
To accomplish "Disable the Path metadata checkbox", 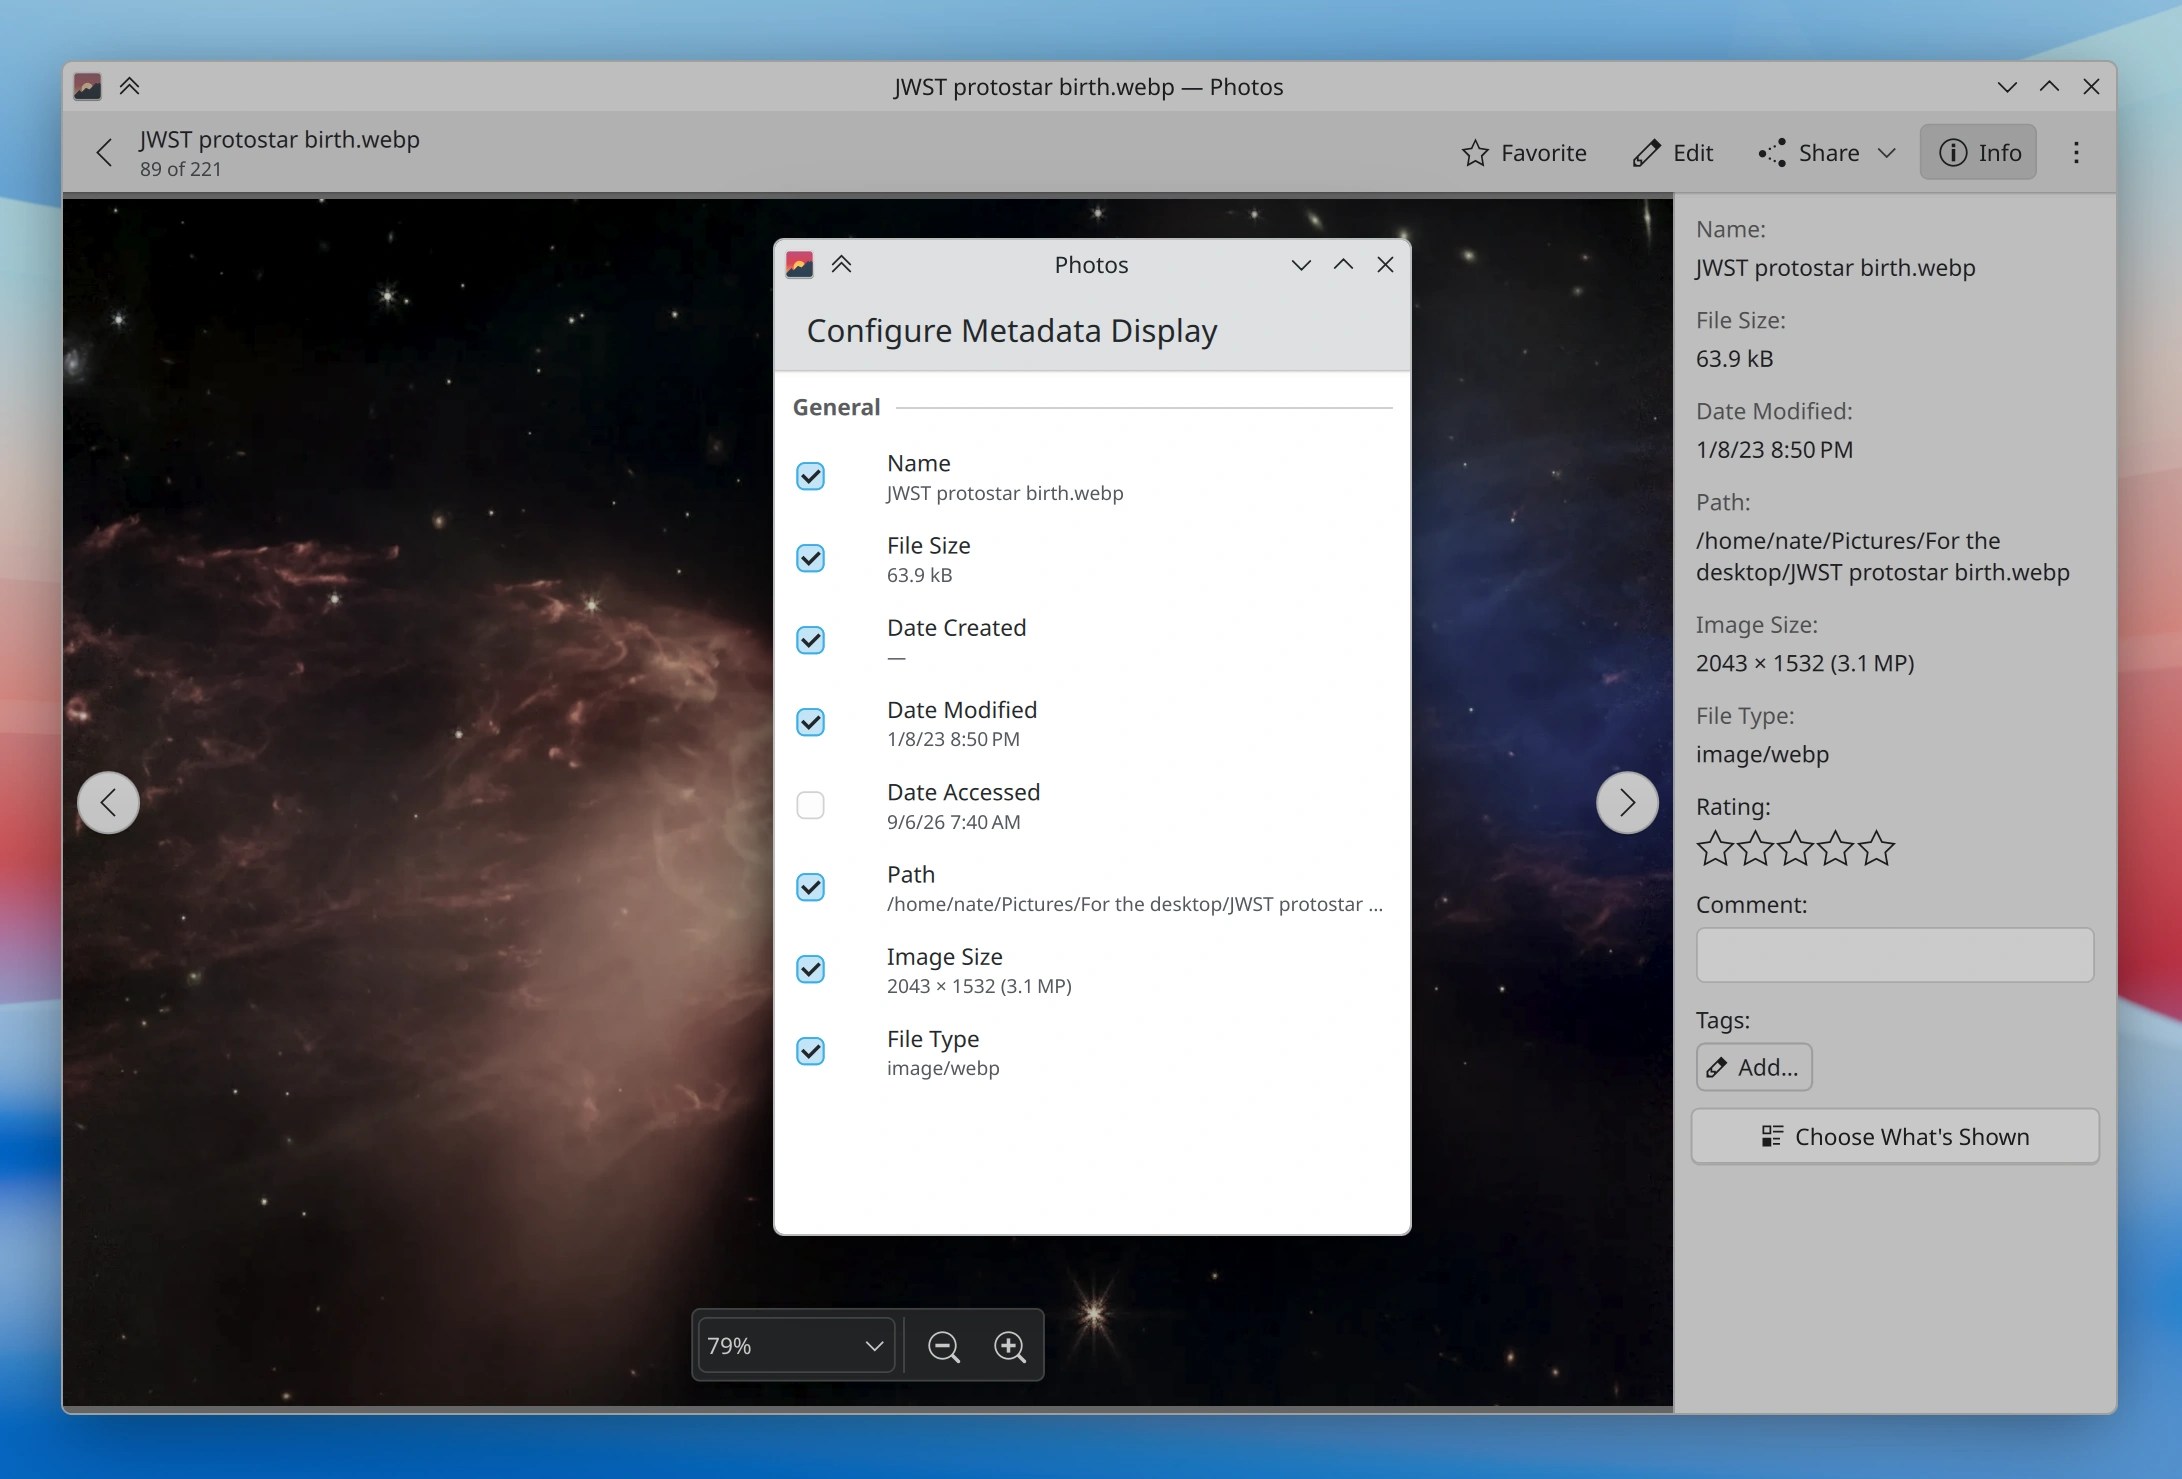I will click(810, 887).
